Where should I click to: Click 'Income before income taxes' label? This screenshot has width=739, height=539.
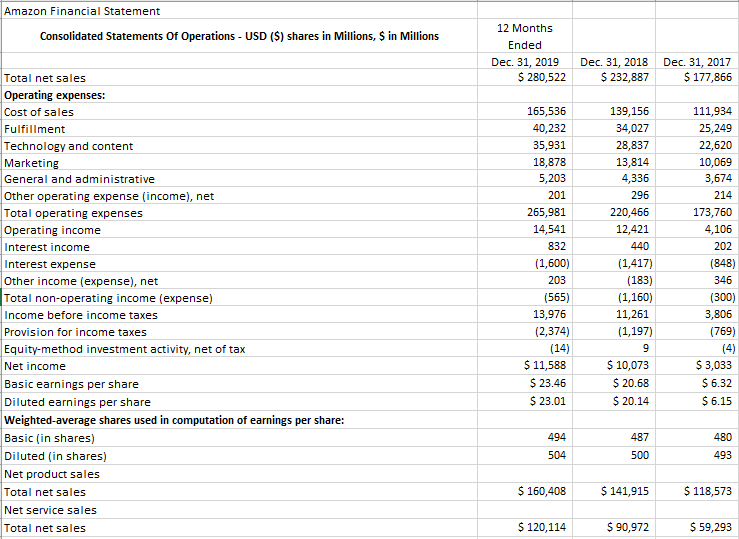(x=81, y=315)
